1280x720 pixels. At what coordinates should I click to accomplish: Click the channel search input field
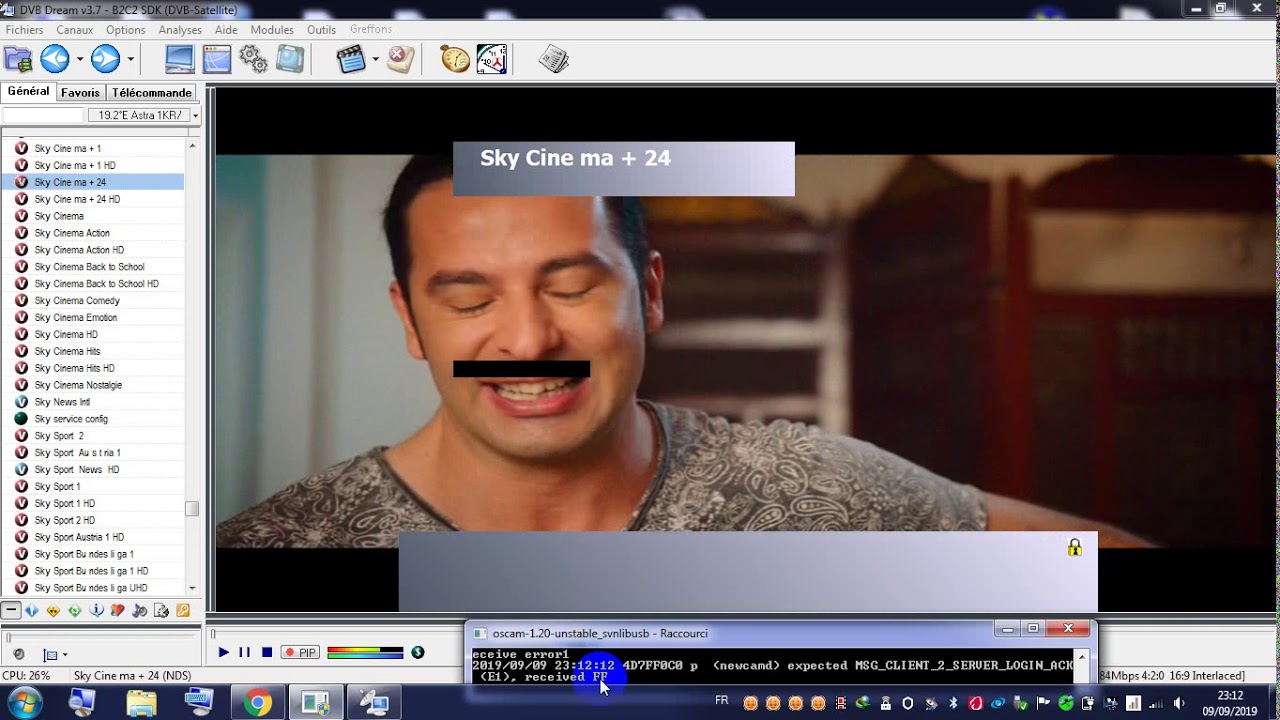pyautogui.click(x=43, y=115)
